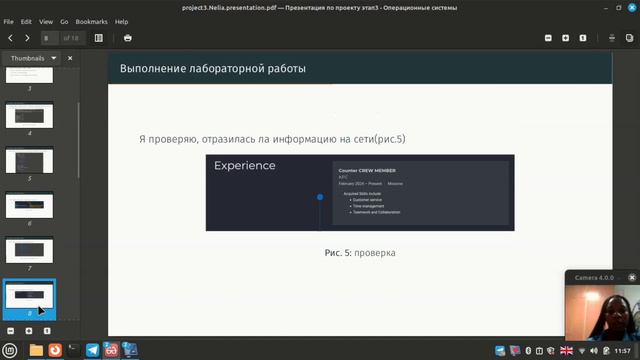Screen dimensions: 640x360
Task: Open the Help menu
Action: click(x=121, y=22)
